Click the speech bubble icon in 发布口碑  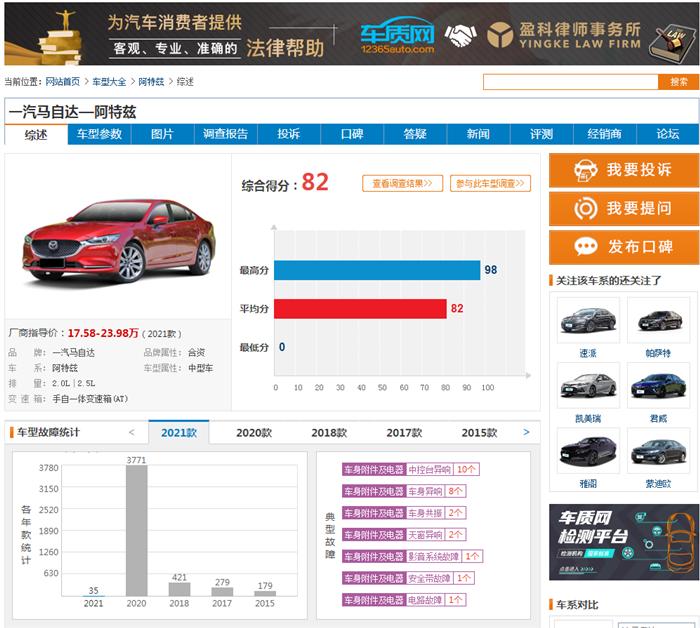585,246
